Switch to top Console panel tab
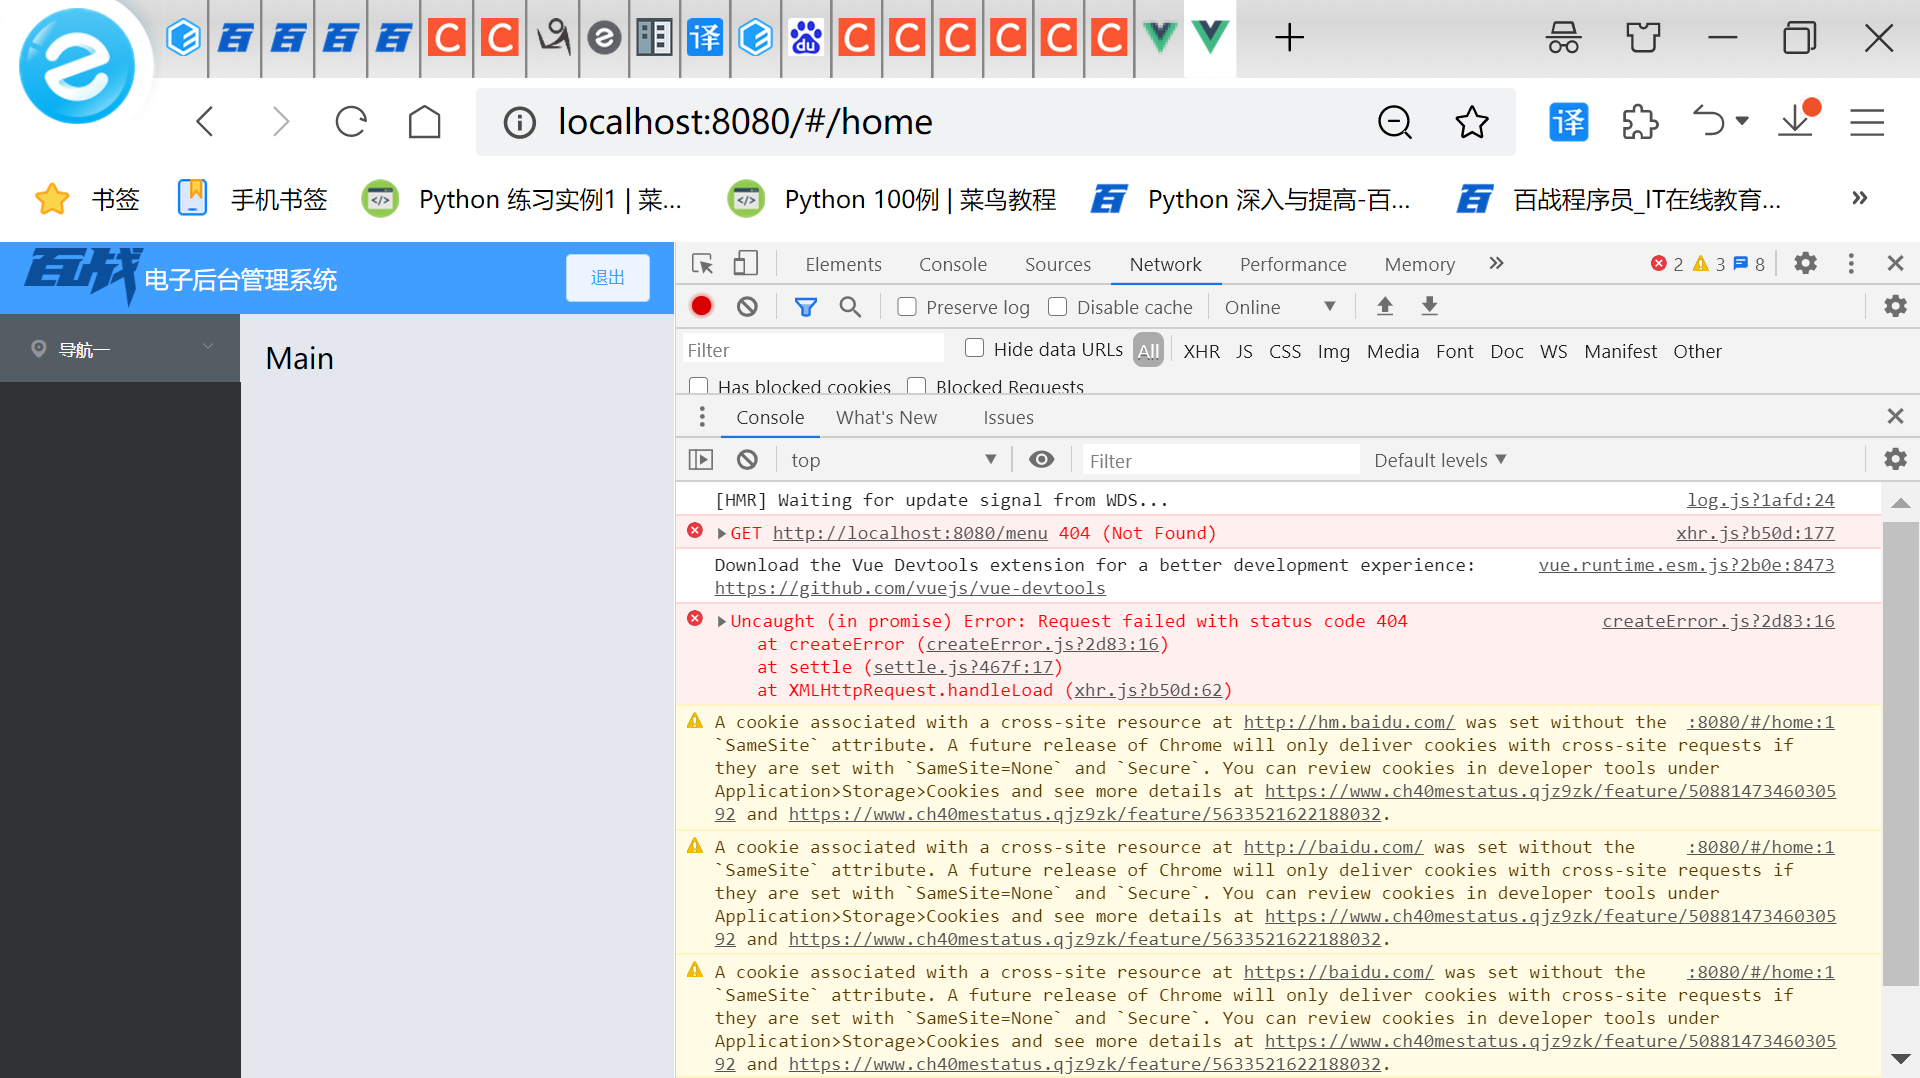This screenshot has height=1078, width=1920. point(952,264)
